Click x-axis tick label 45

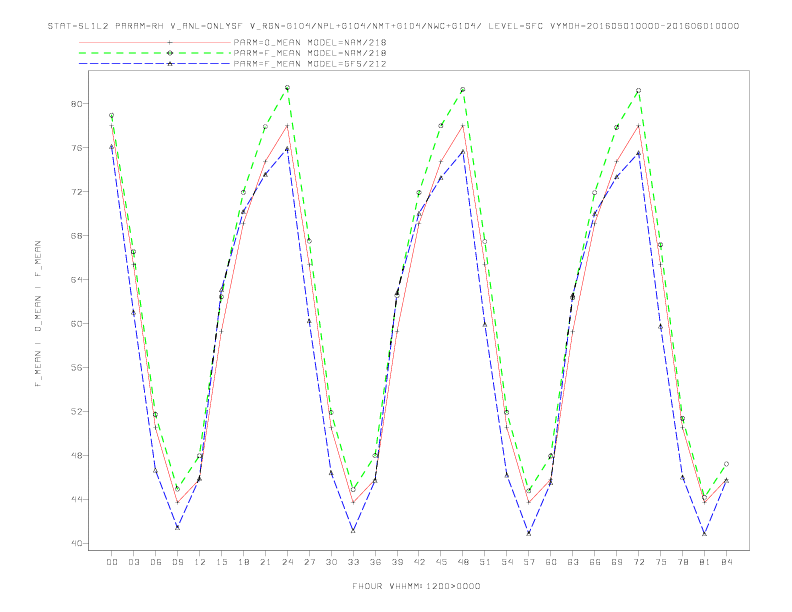pos(441,562)
